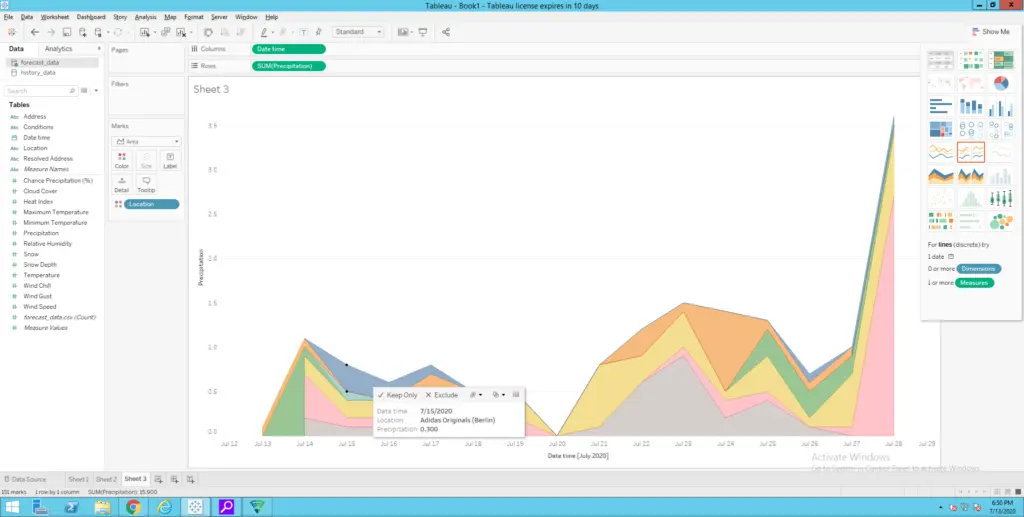Image resolution: width=1024 pixels, height=517 pixels.
Task: Toggle the Show Me panel
Action: click(990, 32)
